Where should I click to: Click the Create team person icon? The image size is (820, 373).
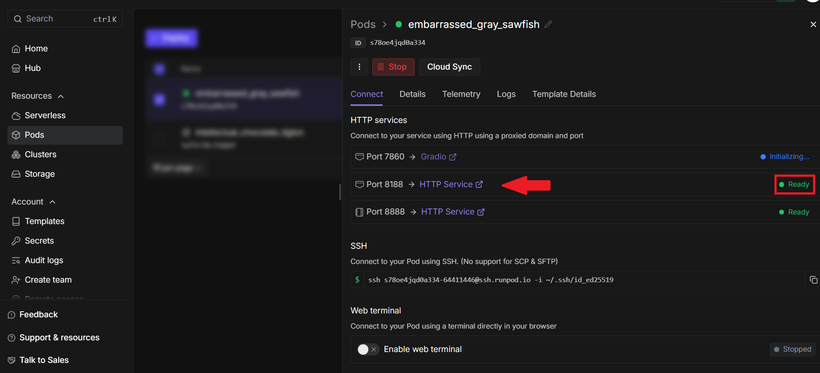pos(16,280)
